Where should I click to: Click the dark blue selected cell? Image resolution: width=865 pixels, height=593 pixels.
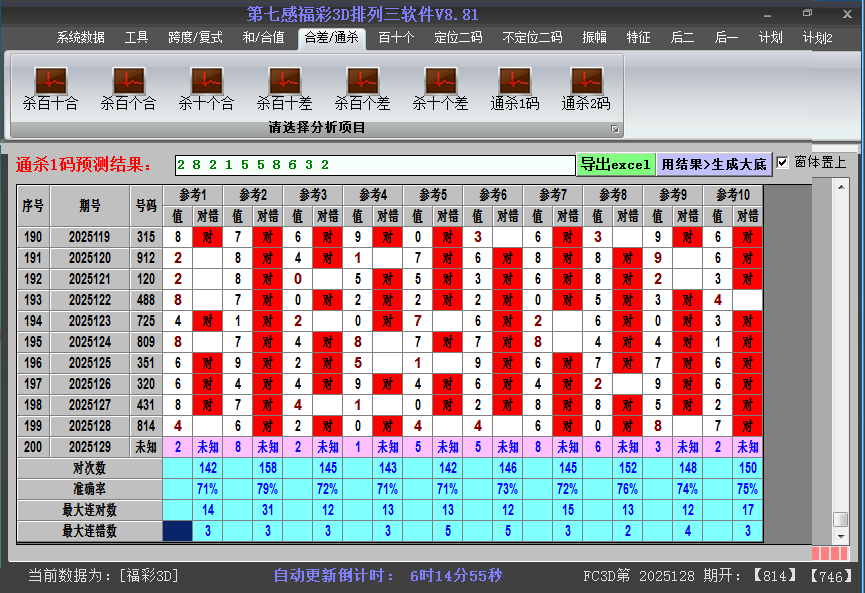[178, 531]
